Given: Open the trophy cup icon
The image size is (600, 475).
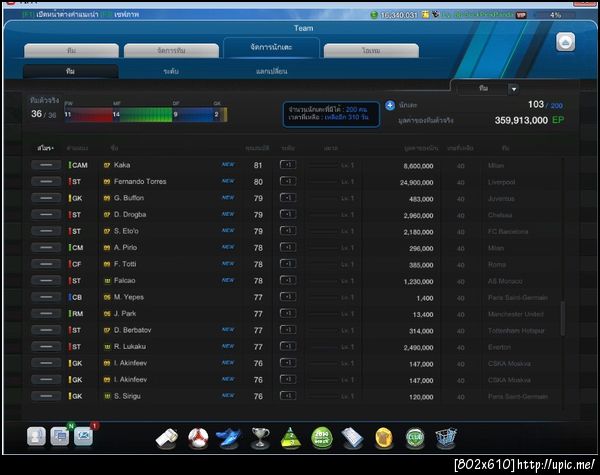Looking at the screenshot, I should click(260, 437).
